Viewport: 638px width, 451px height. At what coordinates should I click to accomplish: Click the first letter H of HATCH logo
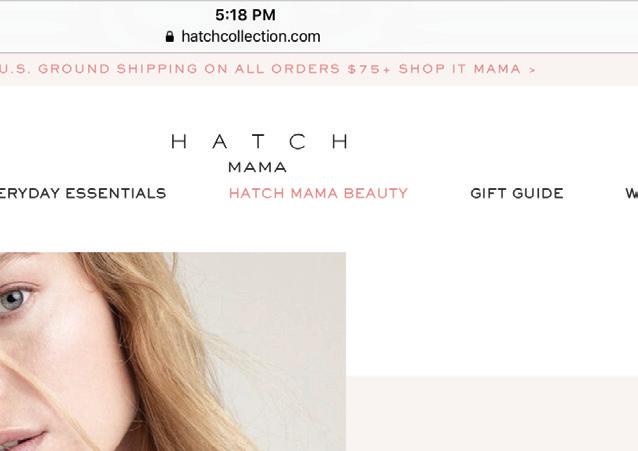[179, 142]
